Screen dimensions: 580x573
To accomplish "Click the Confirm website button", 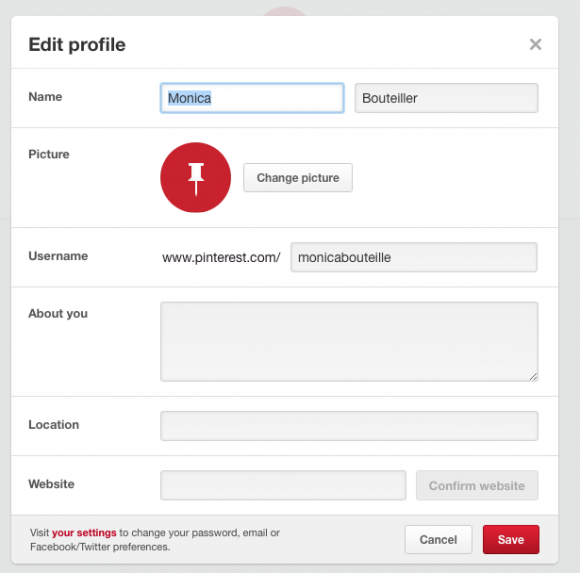I will [477, 485].
